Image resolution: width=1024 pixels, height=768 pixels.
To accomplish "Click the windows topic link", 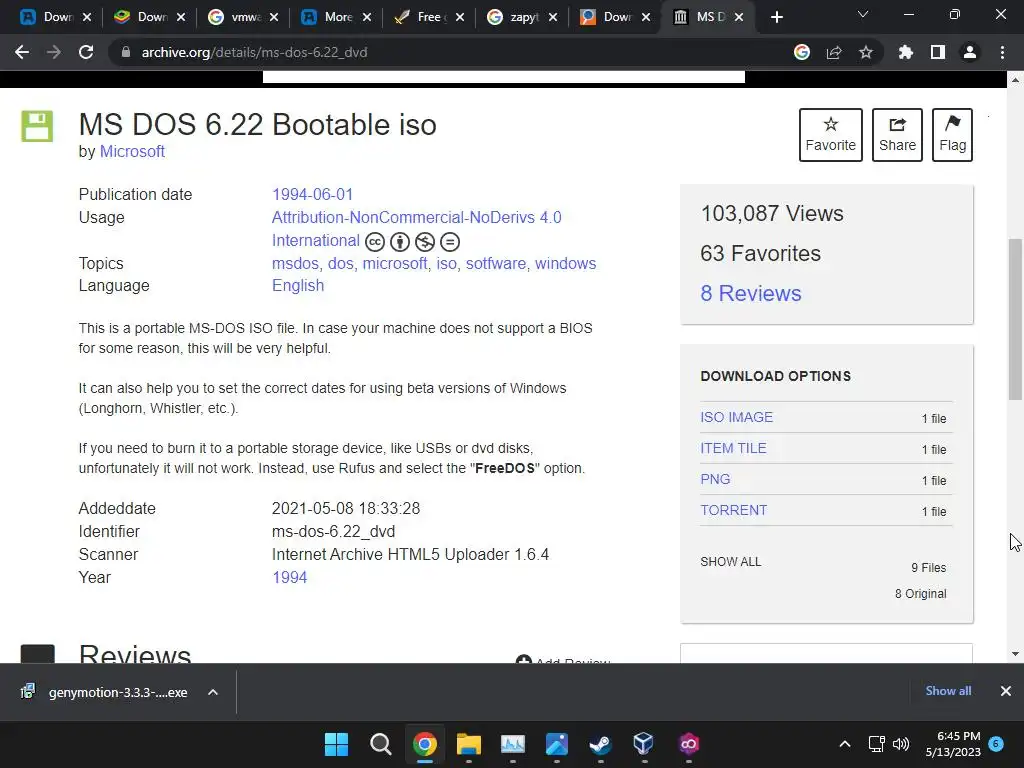I will (x=566, y=264).
